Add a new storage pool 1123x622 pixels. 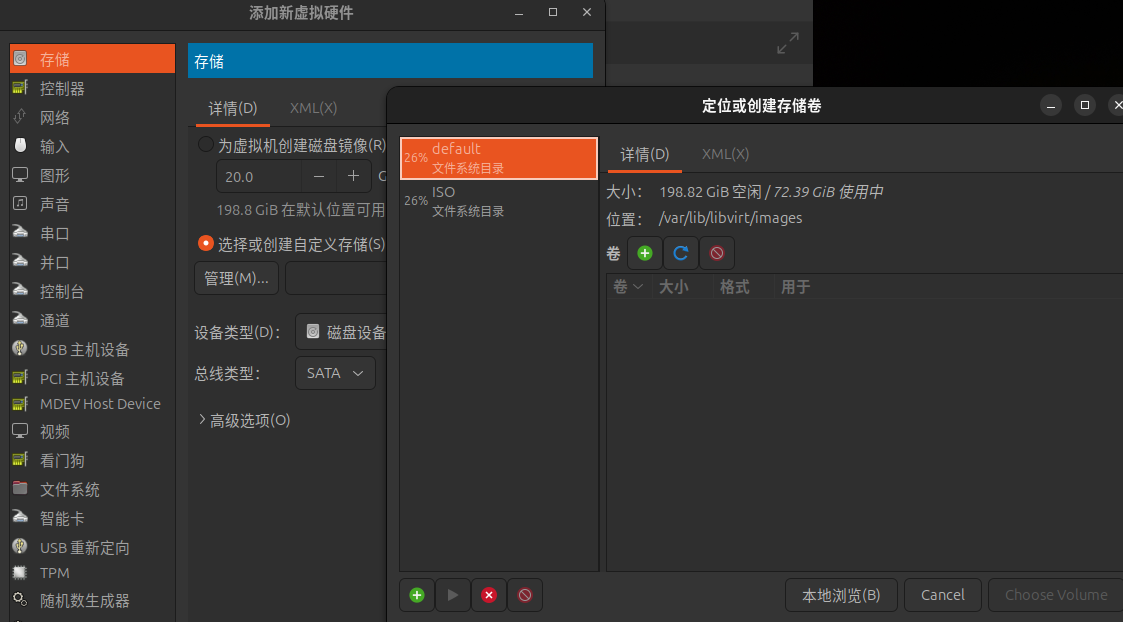pos(417,595)
